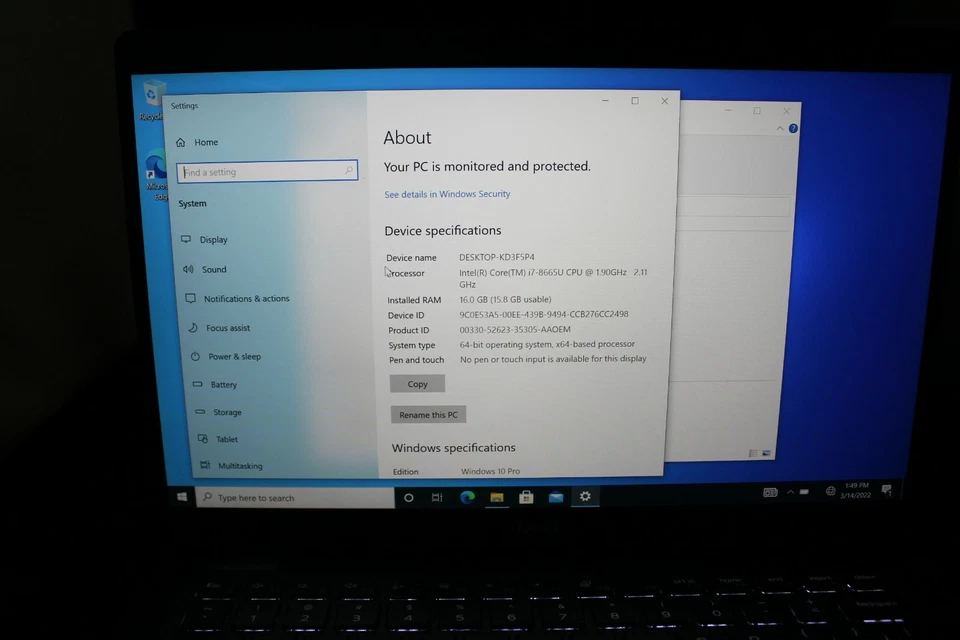This screenshot has width=960, height=640.
Task: Minimize the Settings window
Action: pyautogui.click(x=605, y=100)
